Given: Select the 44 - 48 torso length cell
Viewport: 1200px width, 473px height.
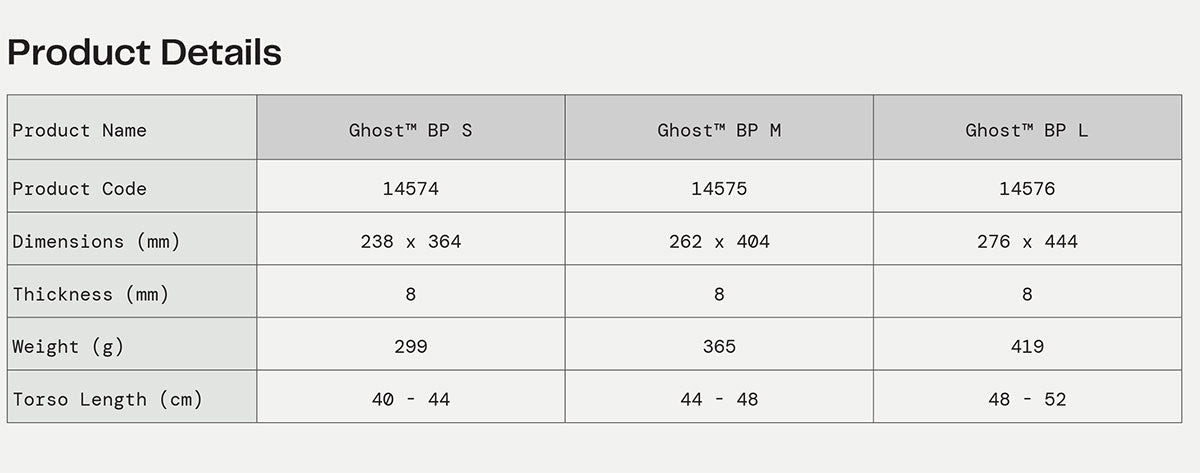Looking at the screenshot, I should [719, 399].
